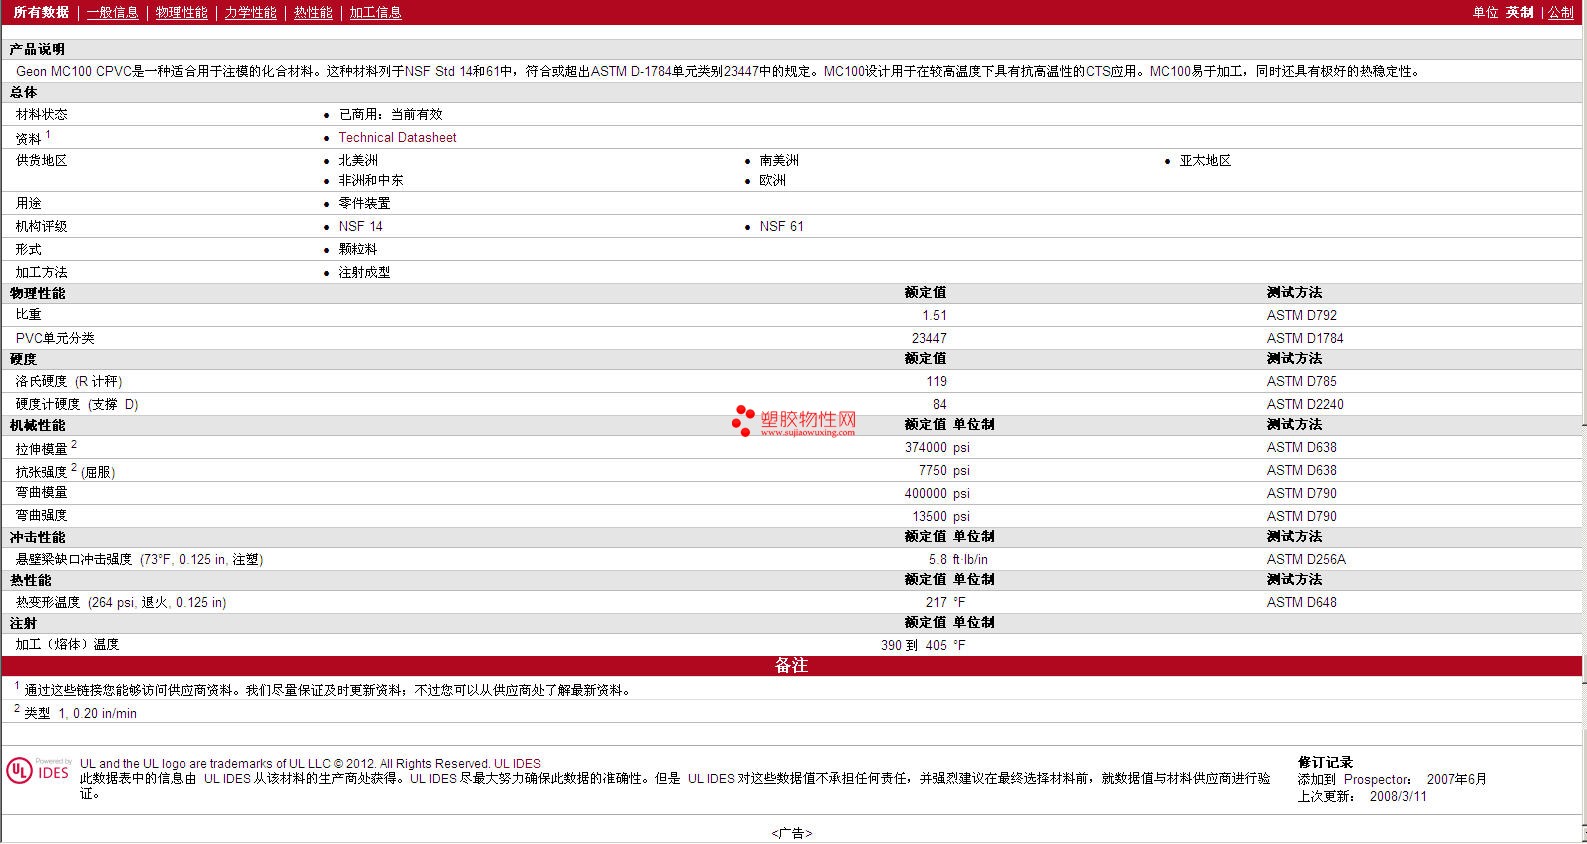The height and width of the screenshot is (844, 1587).
Task: Click the 类型 1, 0.20 in/min footnote
Action: tap(81, 713)
